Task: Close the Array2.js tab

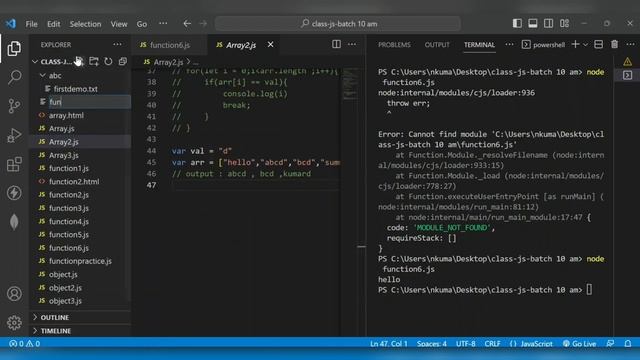Action: 270,44
